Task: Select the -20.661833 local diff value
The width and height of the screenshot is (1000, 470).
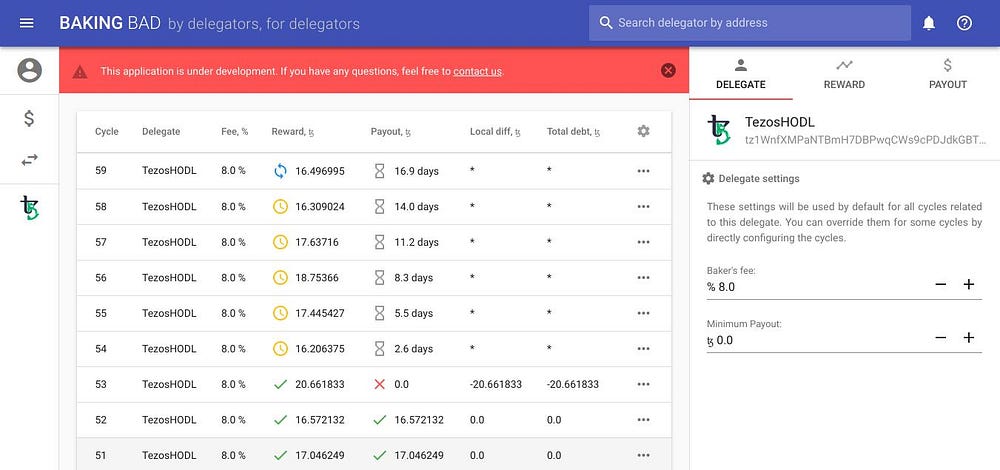Action: click(x=496, y=385)
